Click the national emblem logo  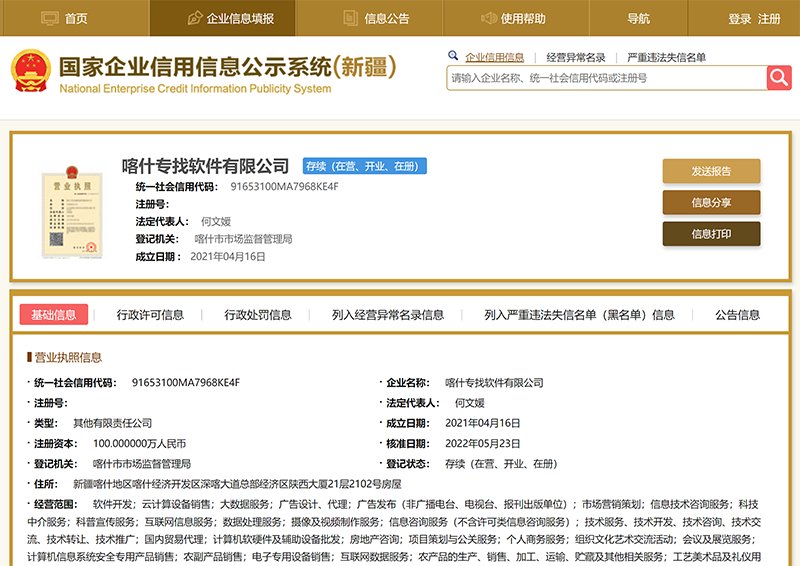[x=31, y=70]
